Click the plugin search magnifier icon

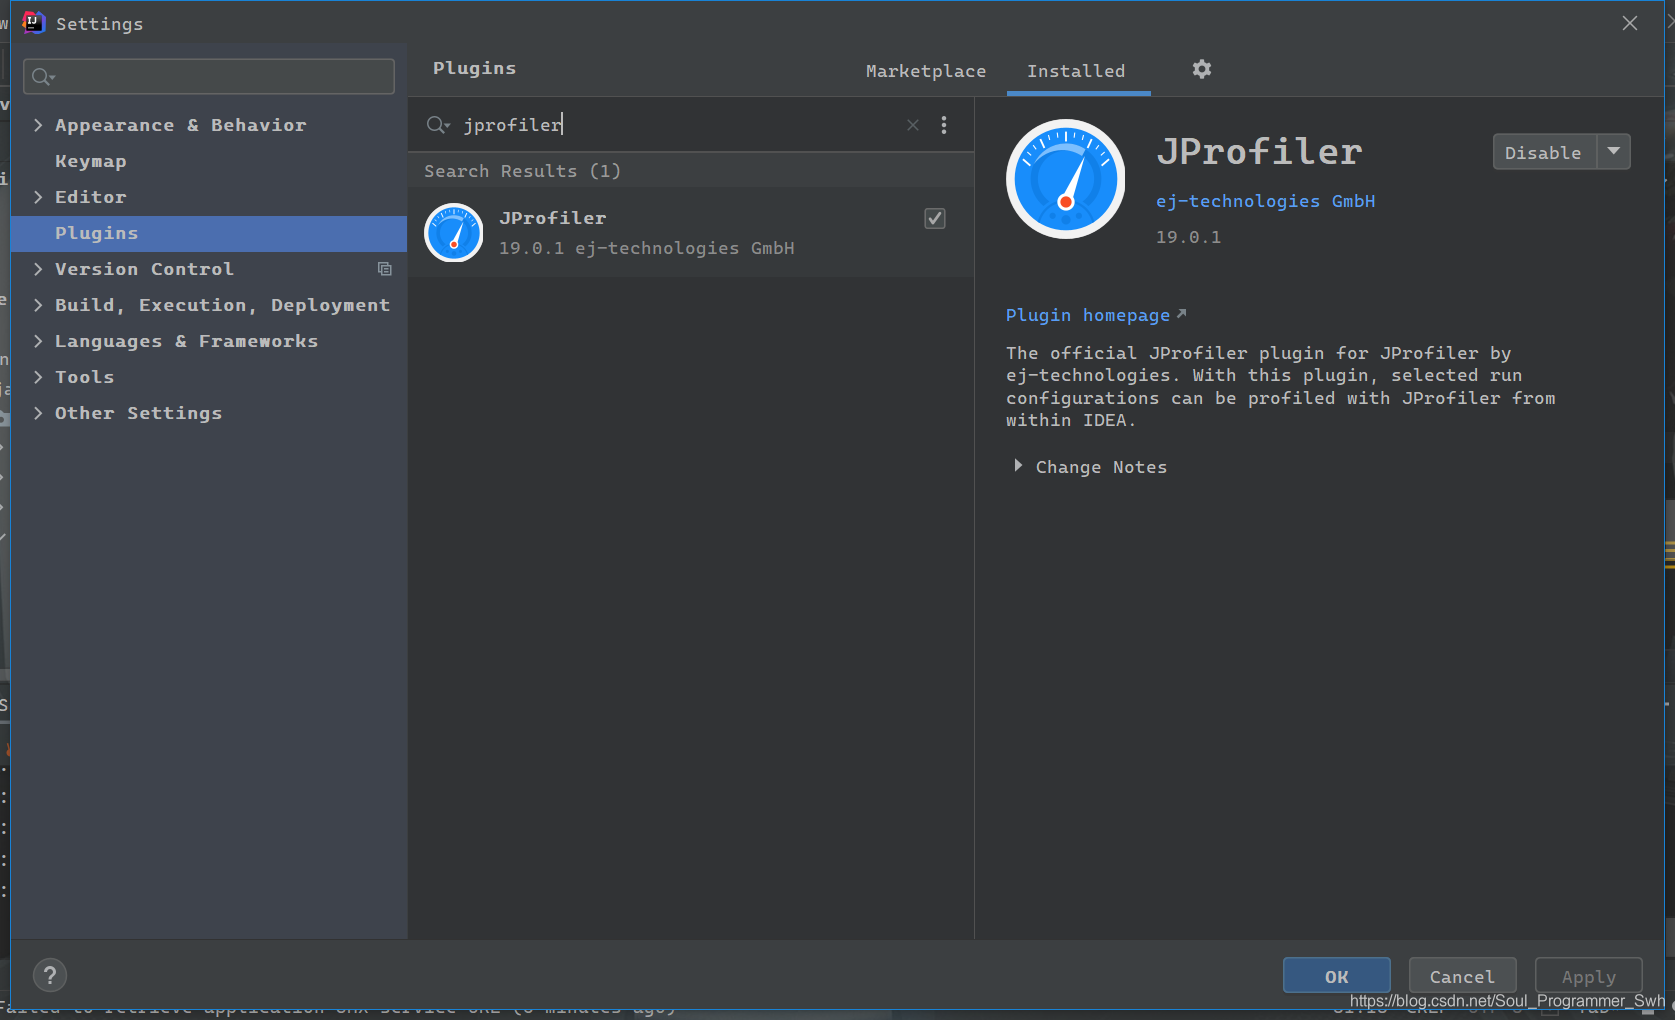[x=437, y=125]
